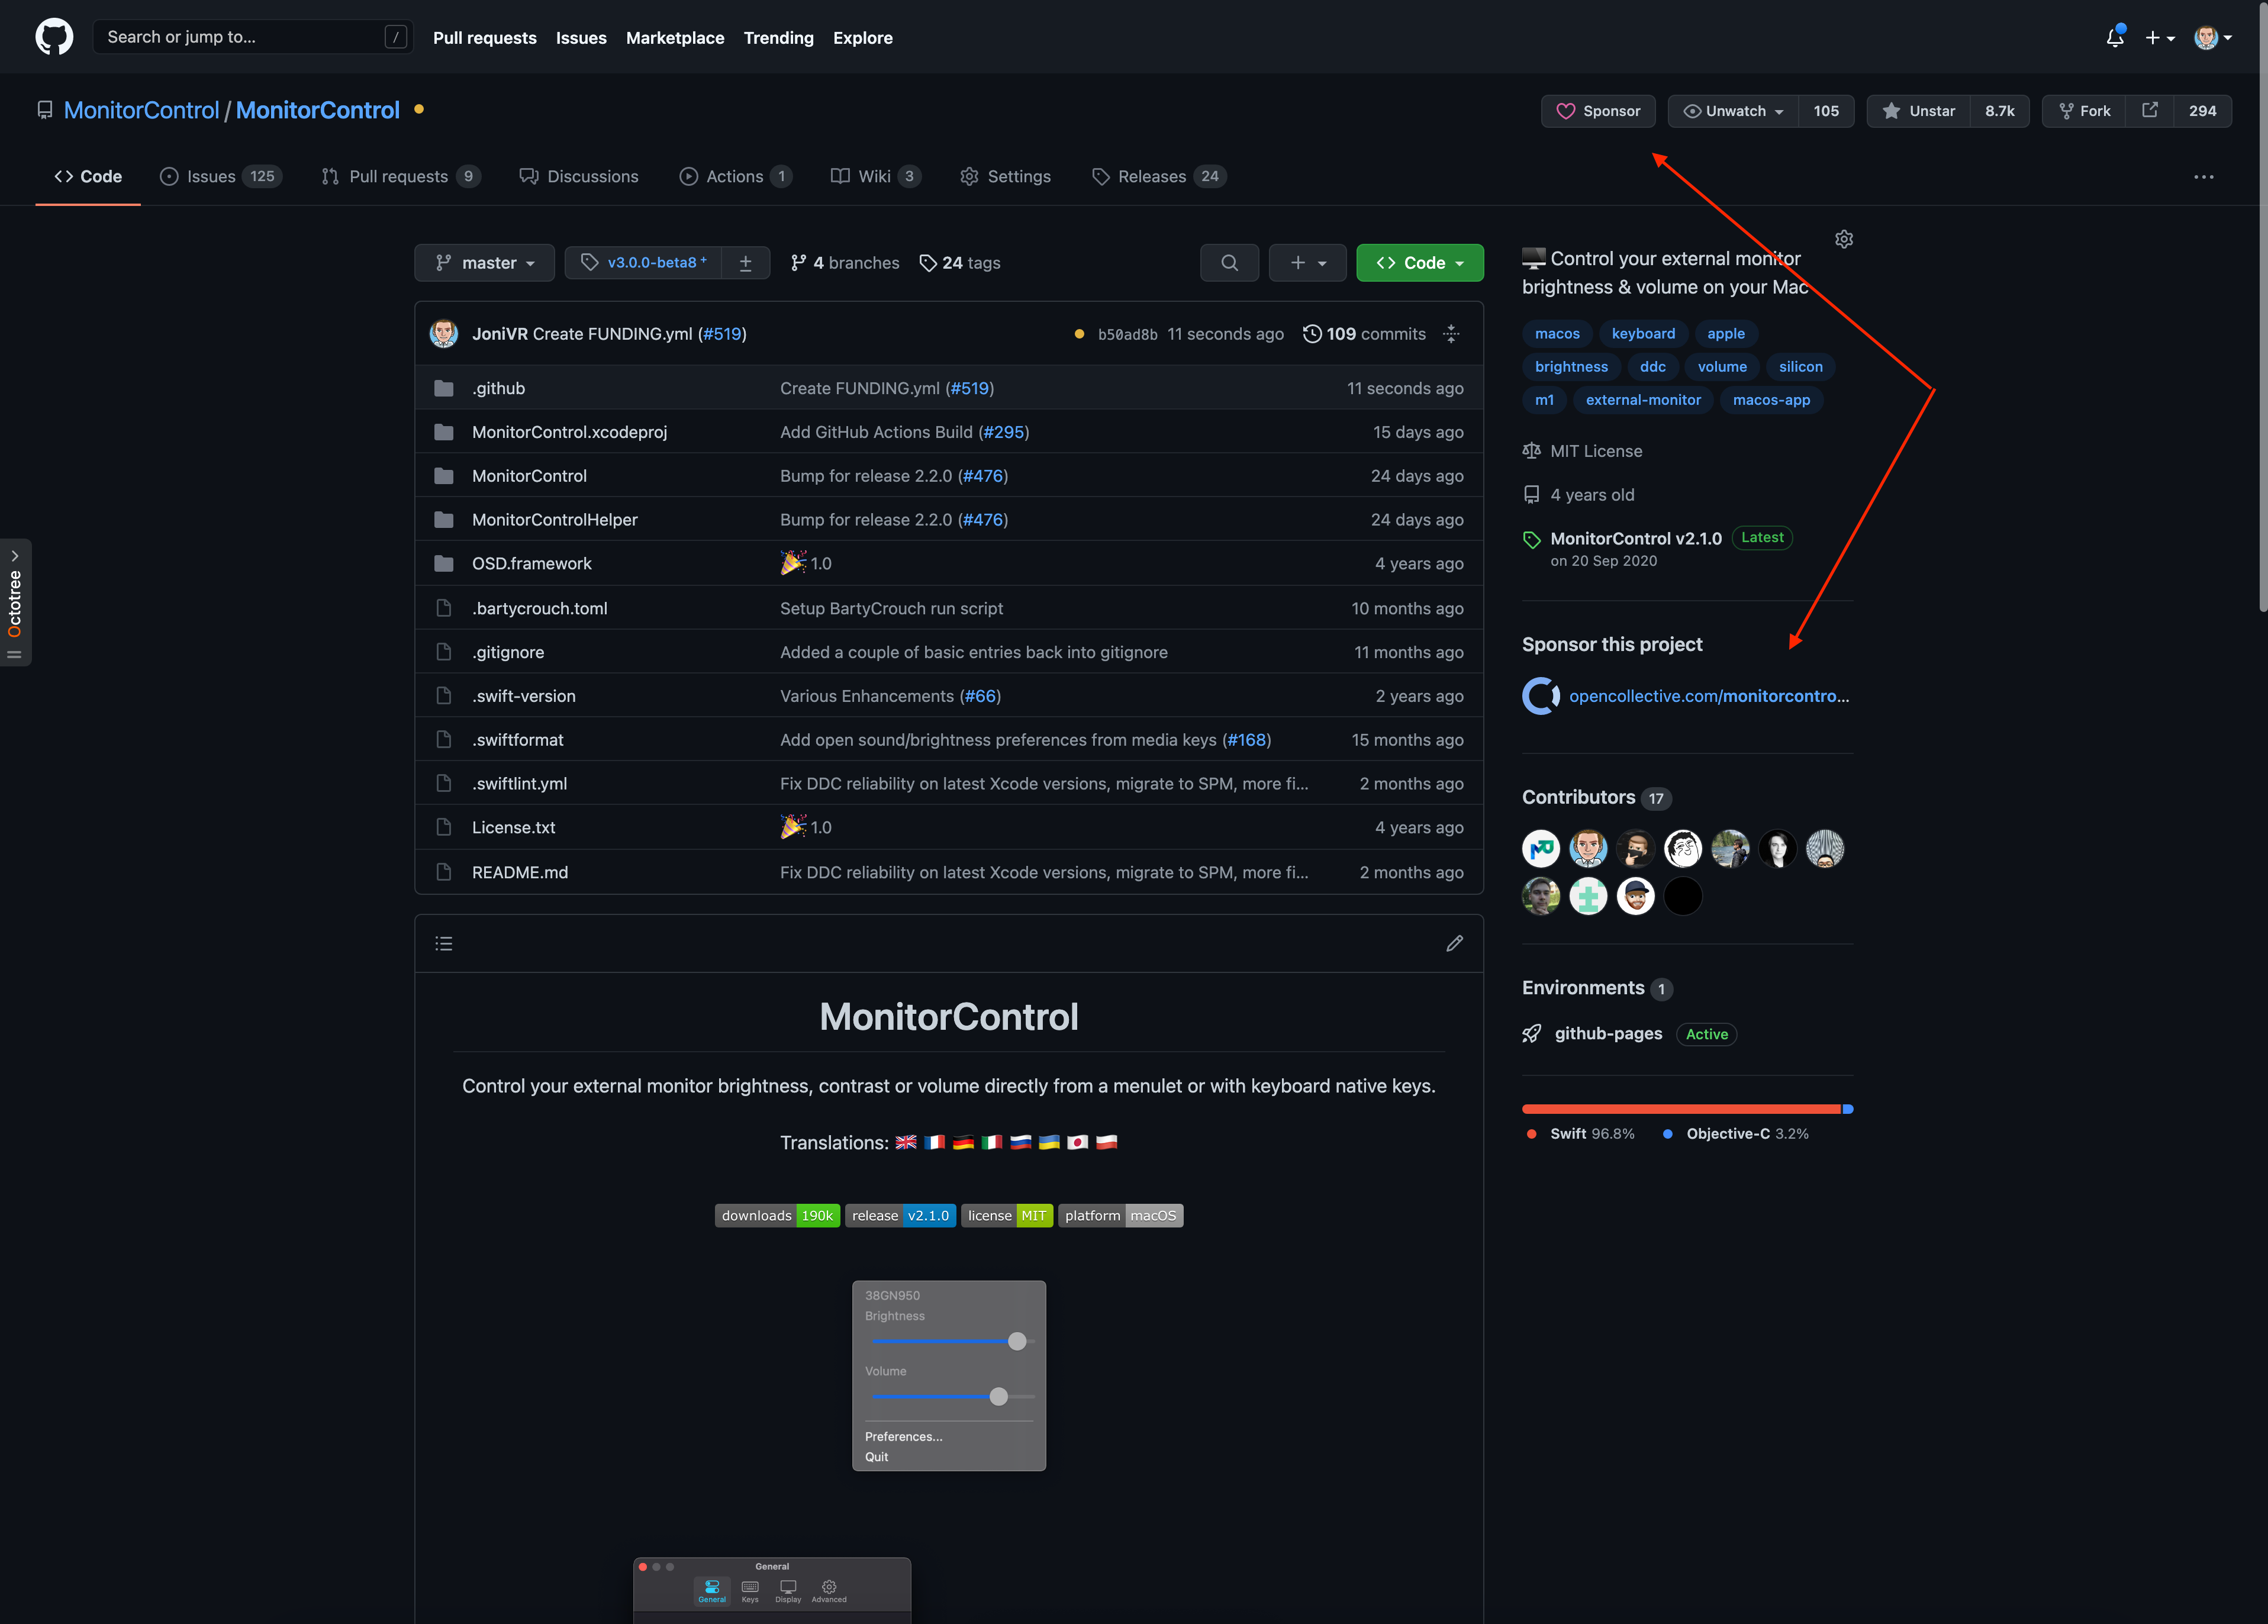
Task: Open the green Code dropdown
Action: click(1419, 262)
